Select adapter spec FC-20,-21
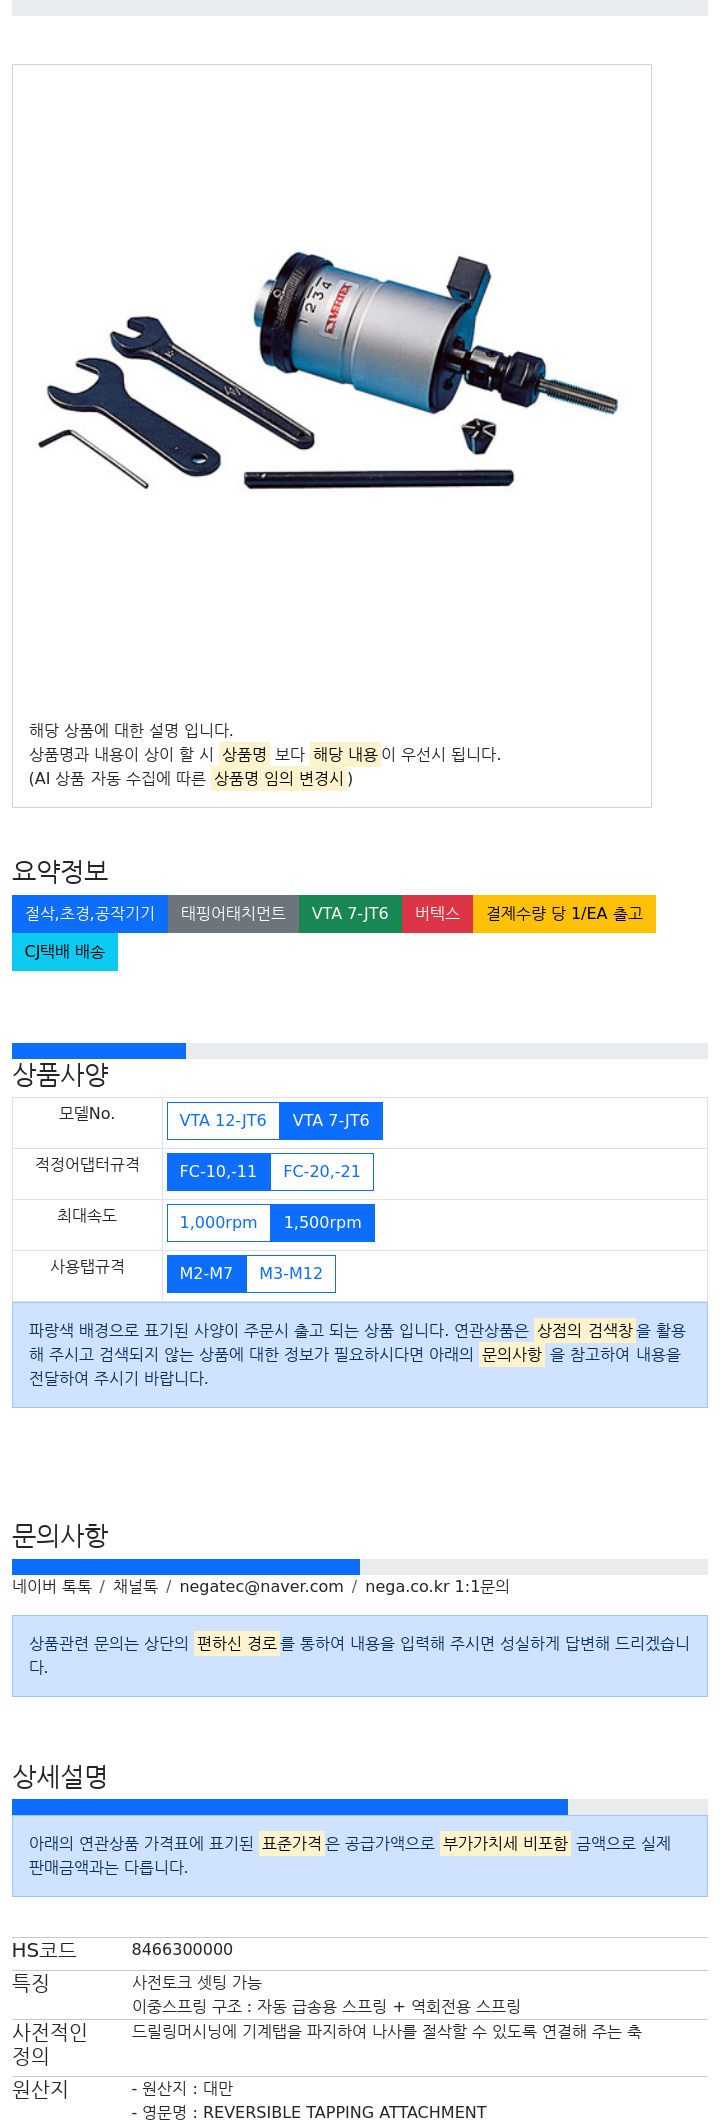This screenshot has height=2125, width=720. 322,1172
